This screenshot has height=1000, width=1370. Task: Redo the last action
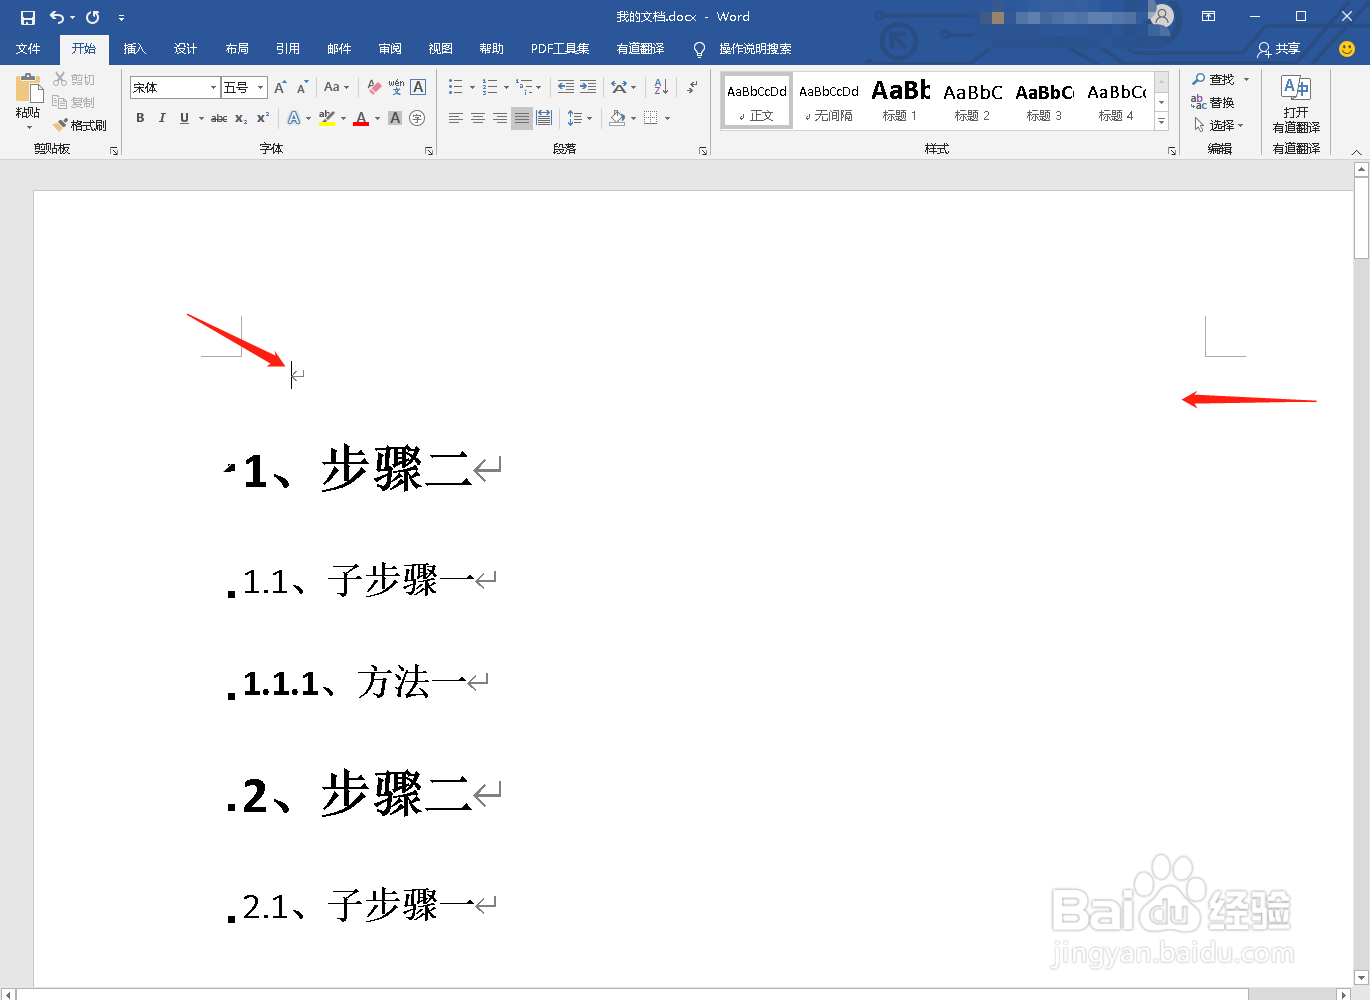click(x=93, y=17)
